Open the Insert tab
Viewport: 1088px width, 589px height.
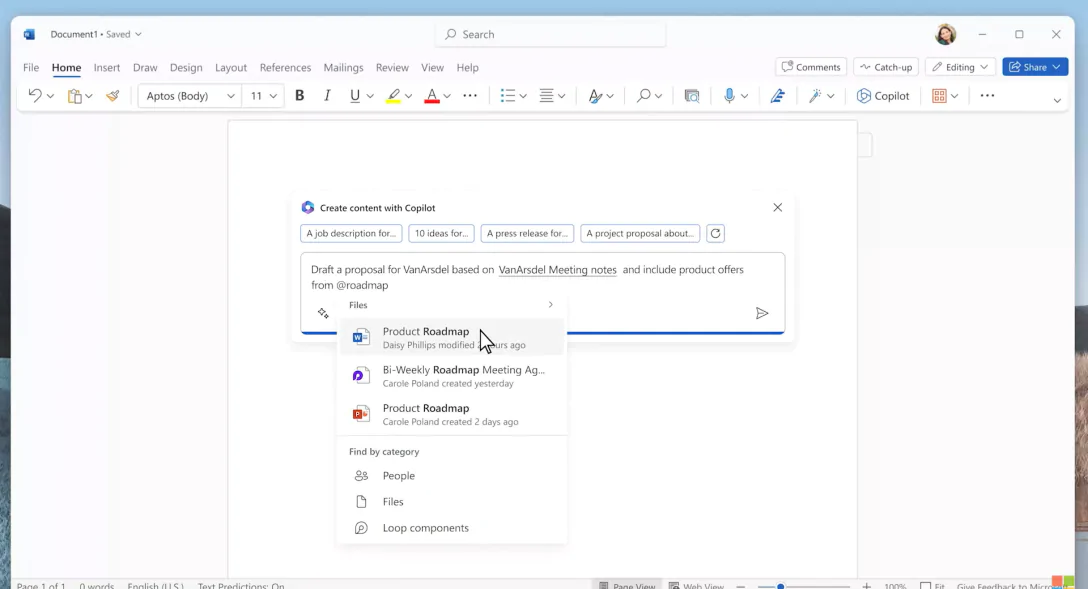[107, 68]
